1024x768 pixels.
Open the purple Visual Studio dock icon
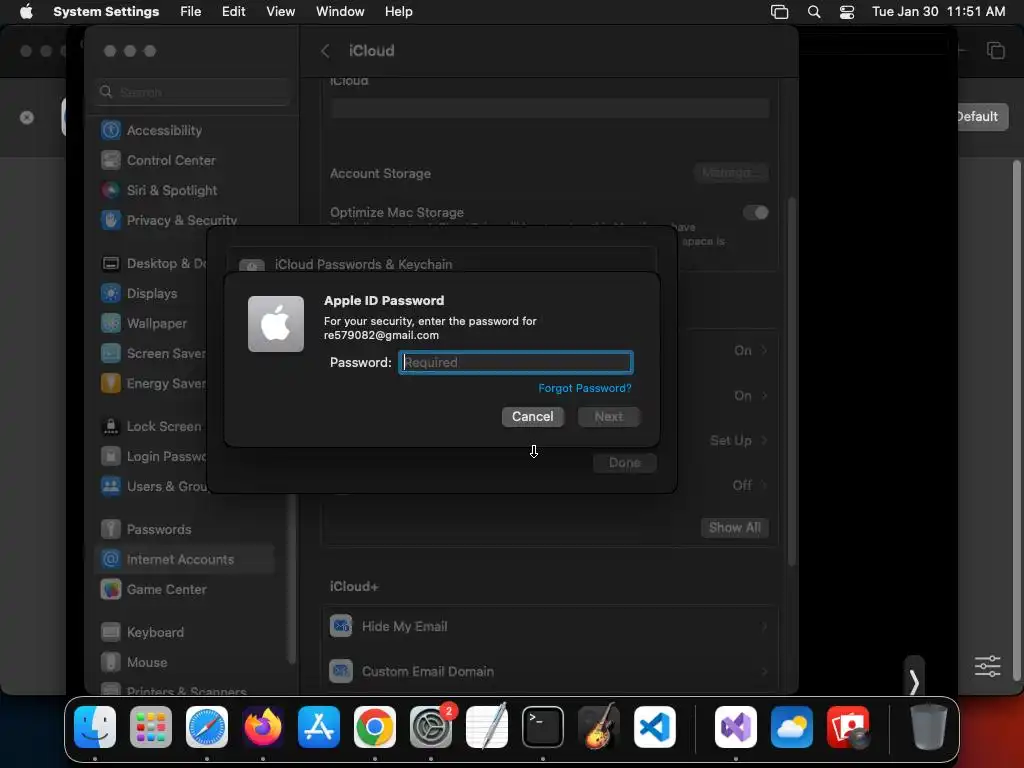(736, 727)
